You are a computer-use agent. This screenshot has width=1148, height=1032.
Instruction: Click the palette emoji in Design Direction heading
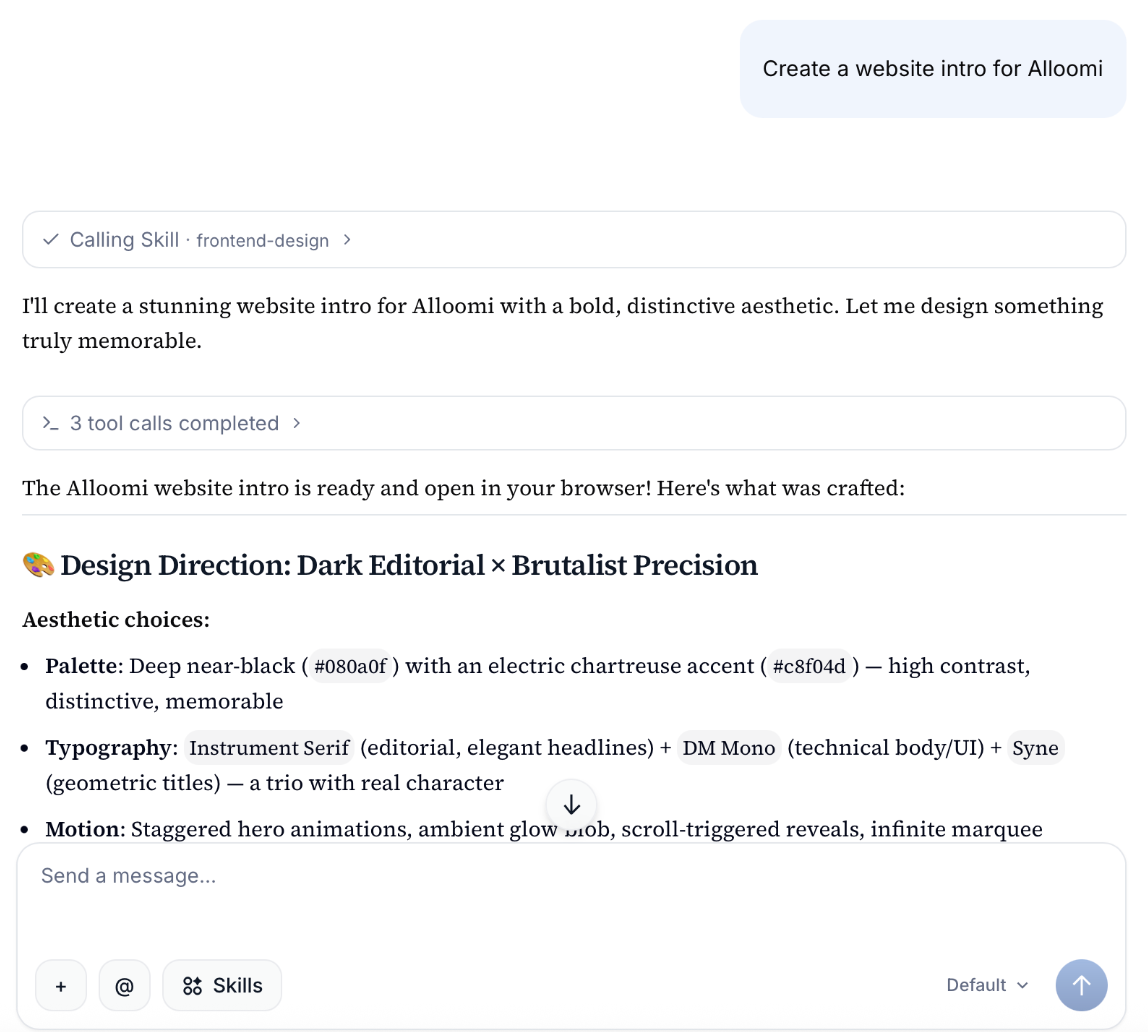(38, 565)
